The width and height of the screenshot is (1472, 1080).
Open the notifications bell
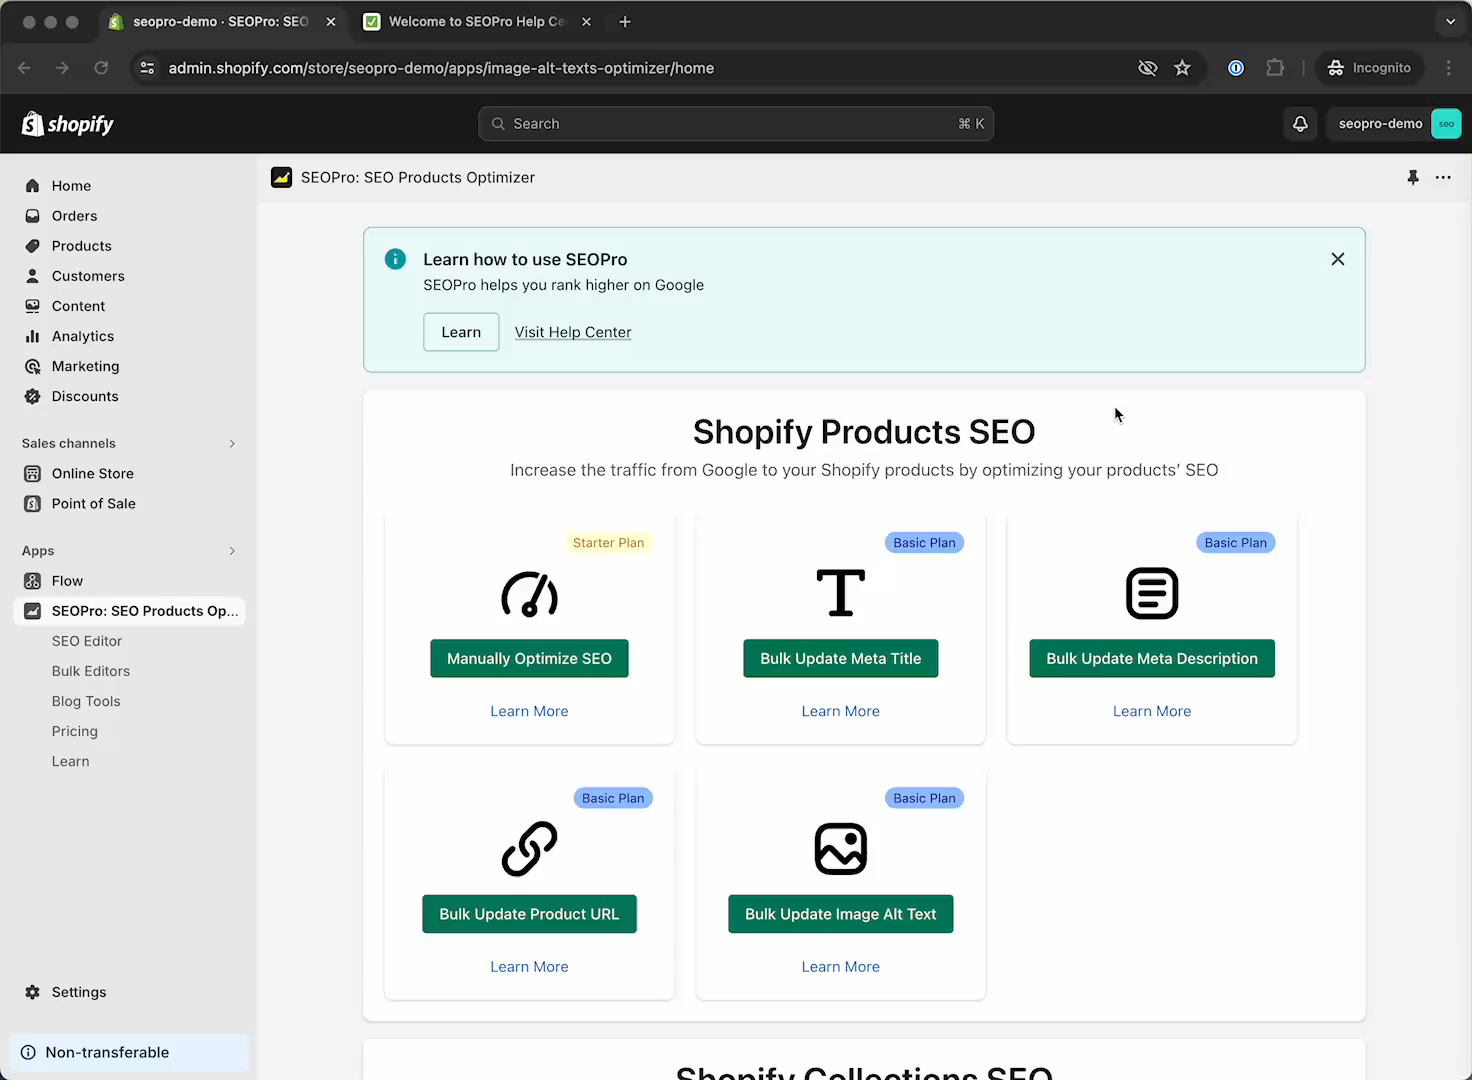click(1300, 124)
